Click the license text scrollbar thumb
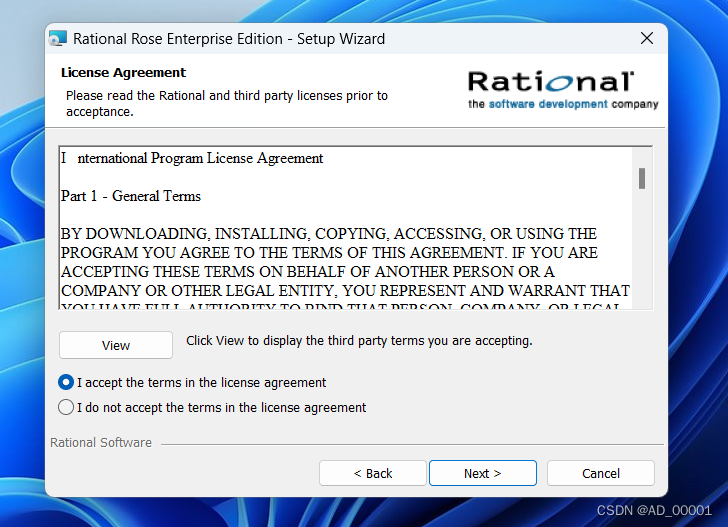This screenshot has width=728, height=527. [642, 178]
